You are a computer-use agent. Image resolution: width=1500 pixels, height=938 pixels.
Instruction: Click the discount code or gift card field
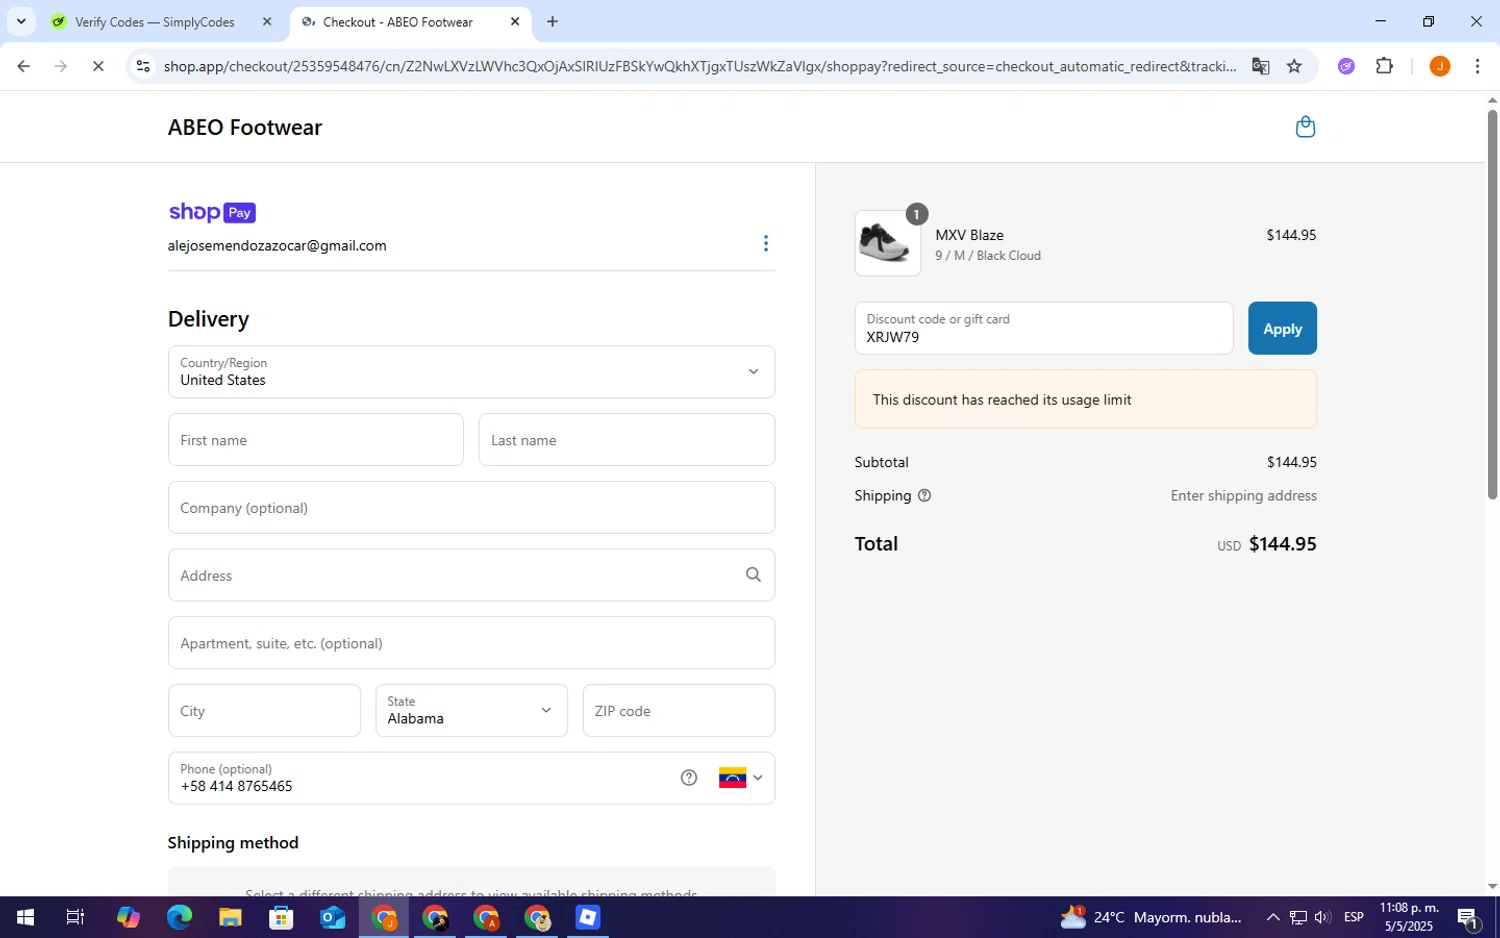pos(1043,329)
